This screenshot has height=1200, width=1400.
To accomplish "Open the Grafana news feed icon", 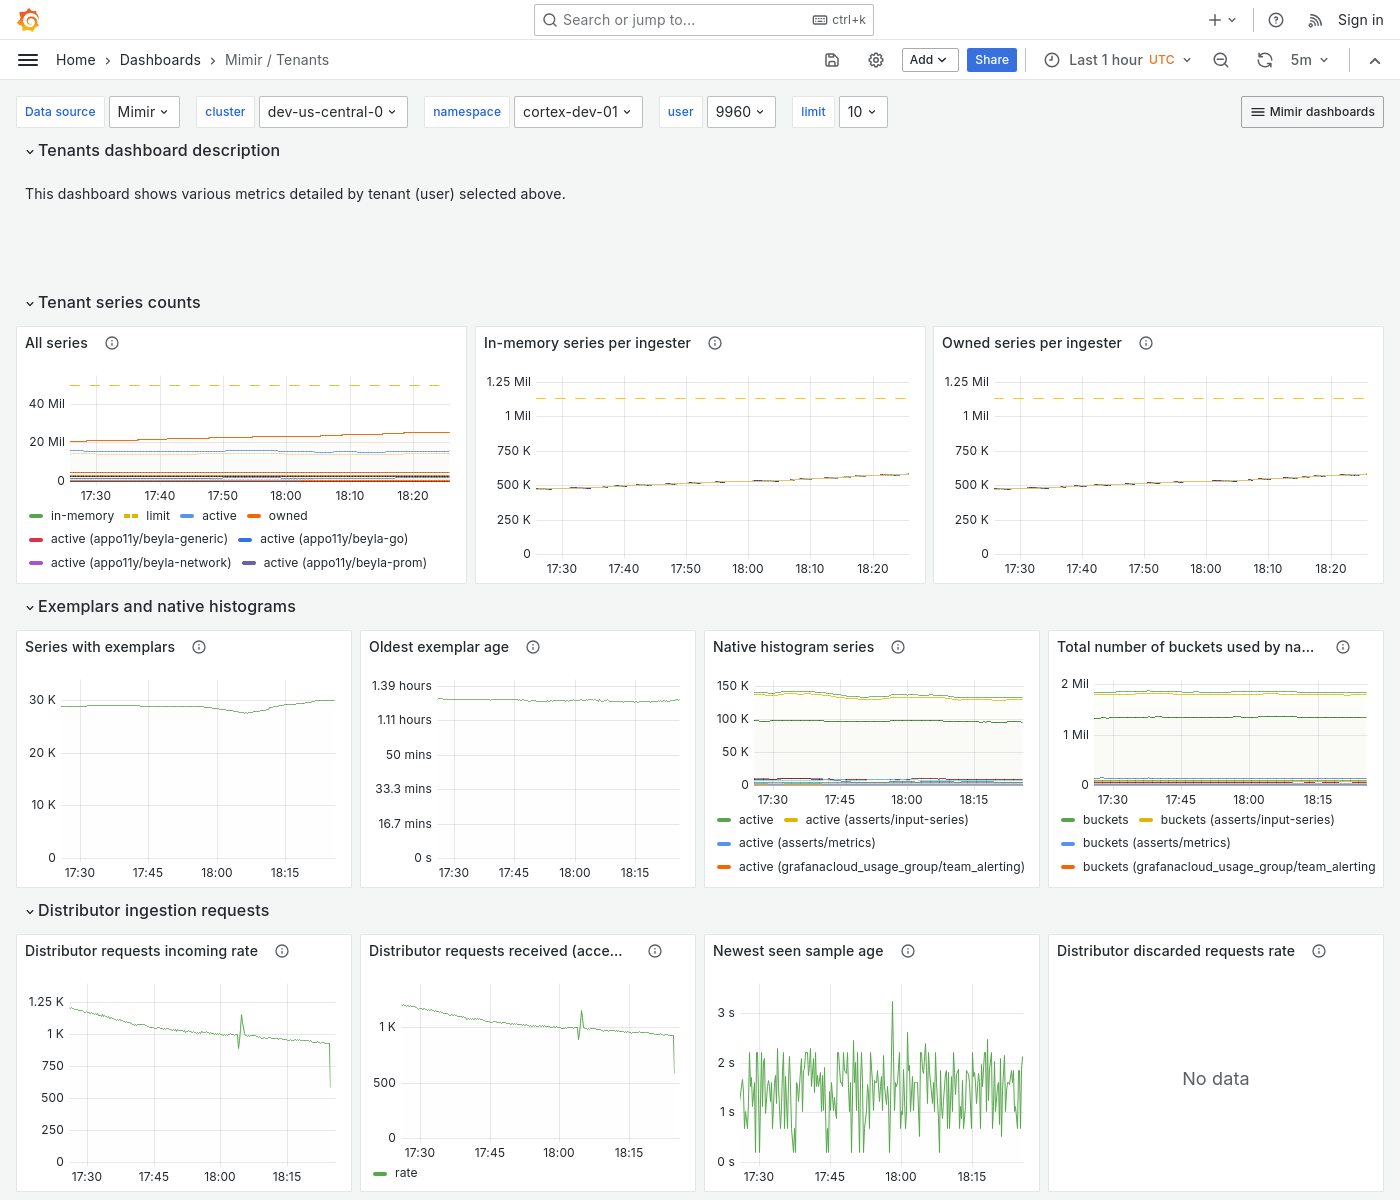I will [1313, 19].
